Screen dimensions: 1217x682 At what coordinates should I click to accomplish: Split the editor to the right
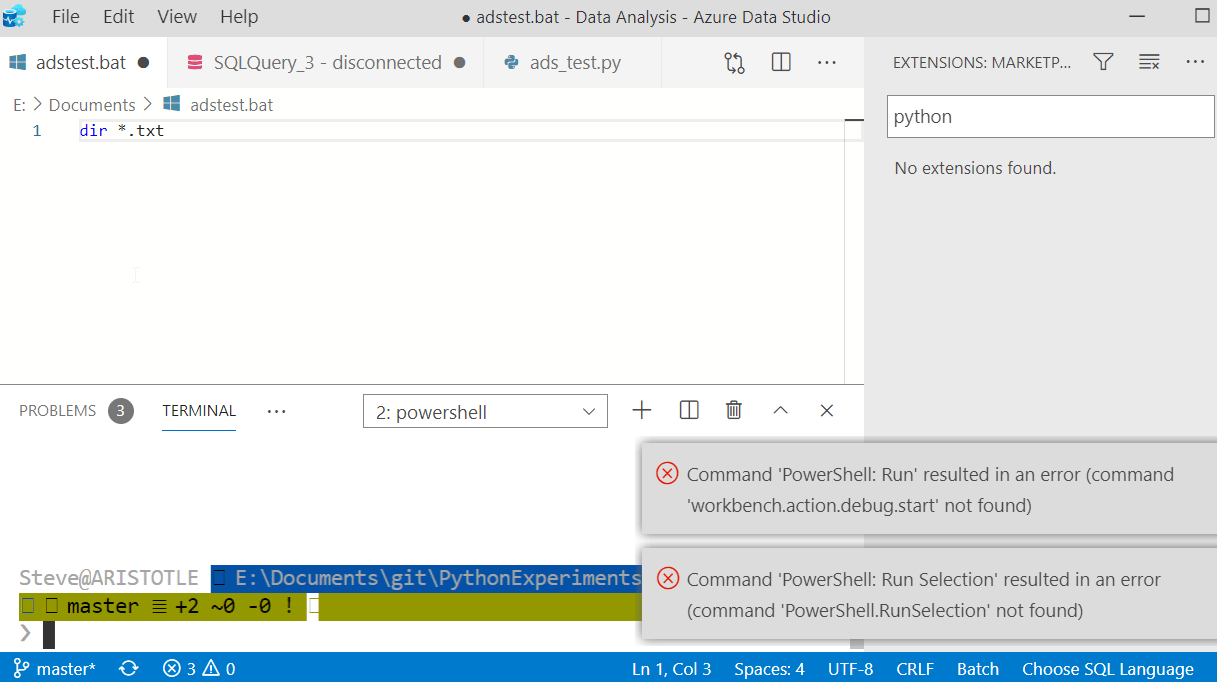tap(781, 62)
